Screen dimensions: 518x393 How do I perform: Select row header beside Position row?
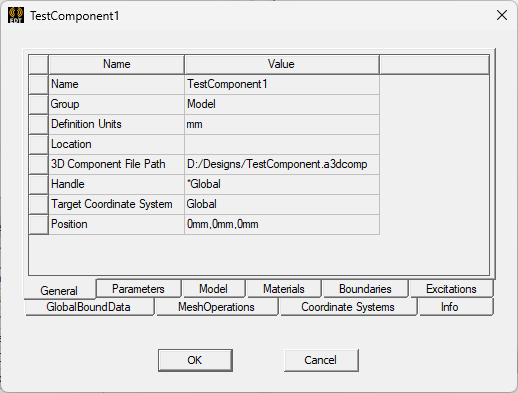click(39, 224)
